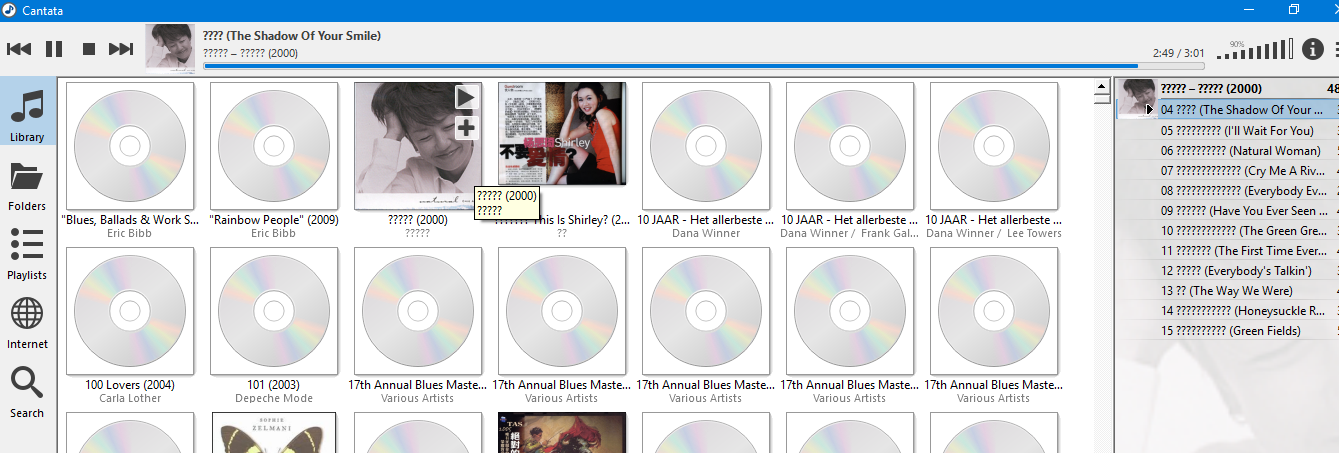Add the hovered album to play queue

click(x=466, y=127)
